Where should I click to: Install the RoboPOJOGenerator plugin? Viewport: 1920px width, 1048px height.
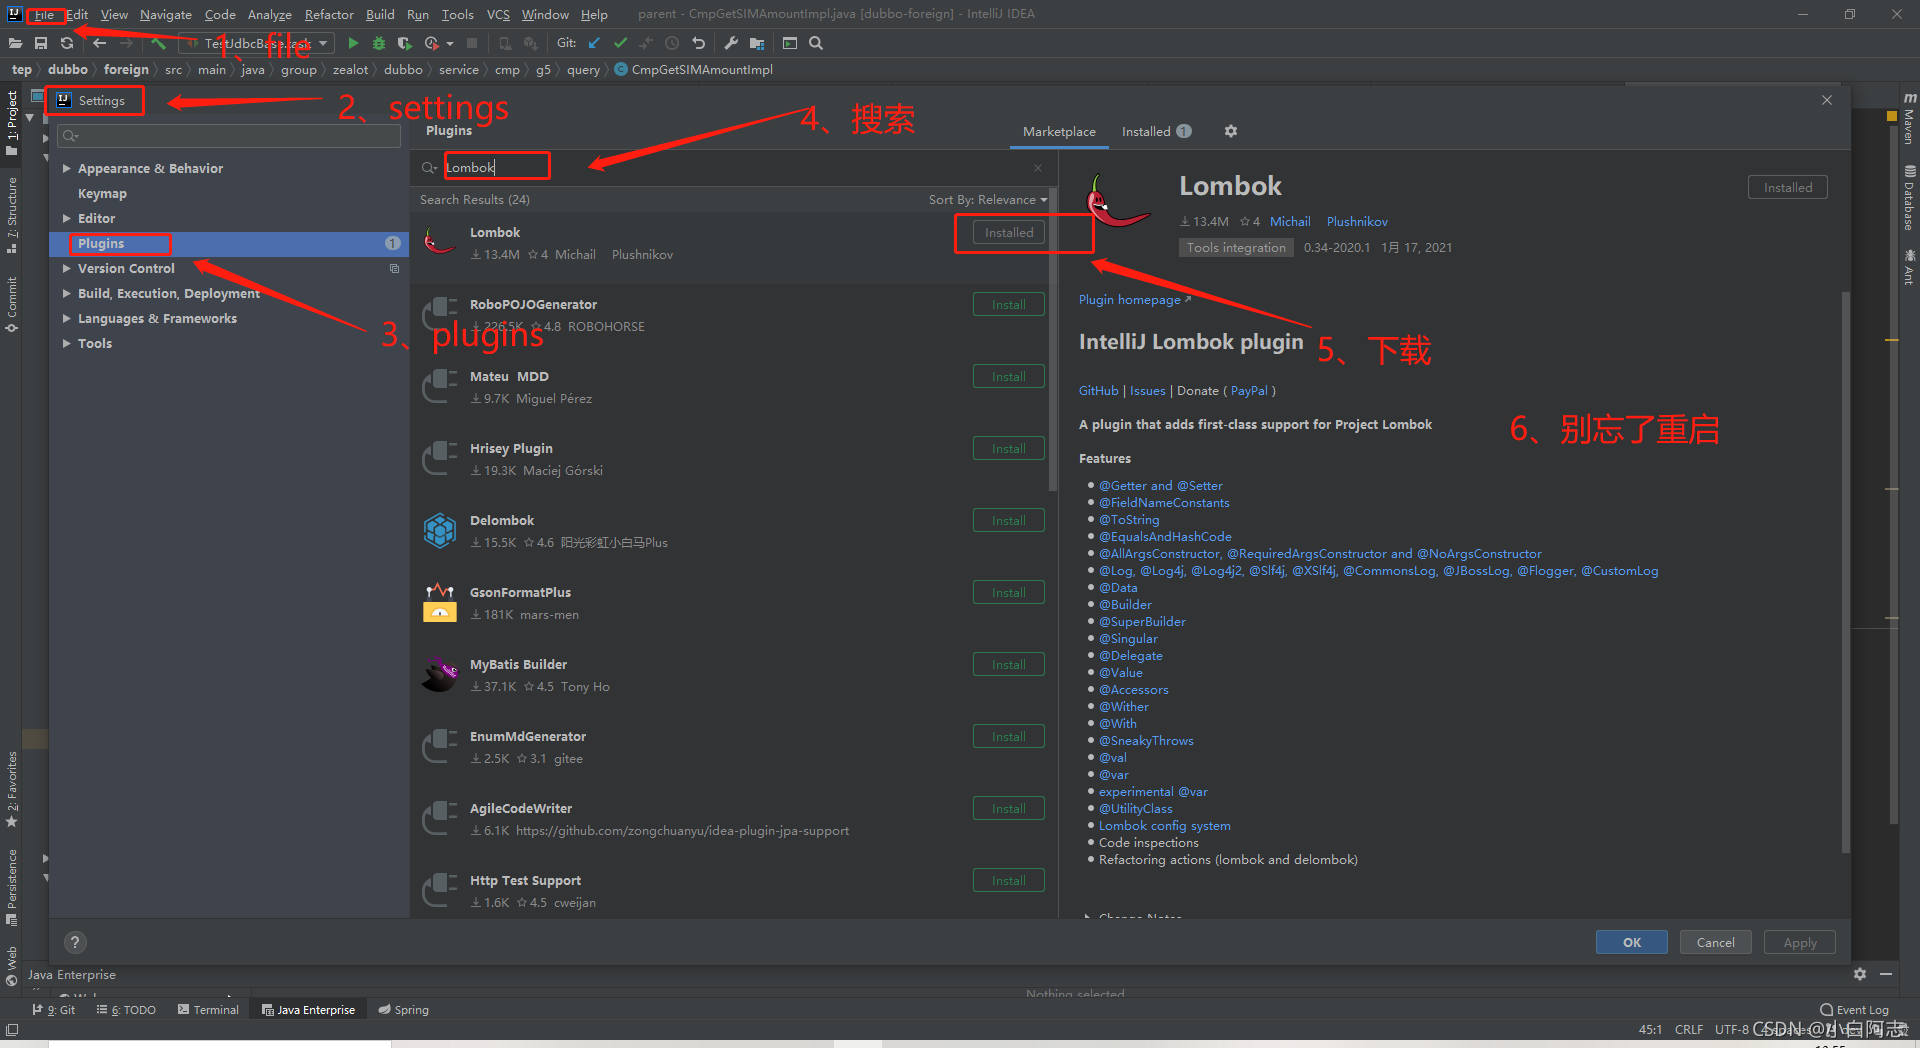[1008, 304]
